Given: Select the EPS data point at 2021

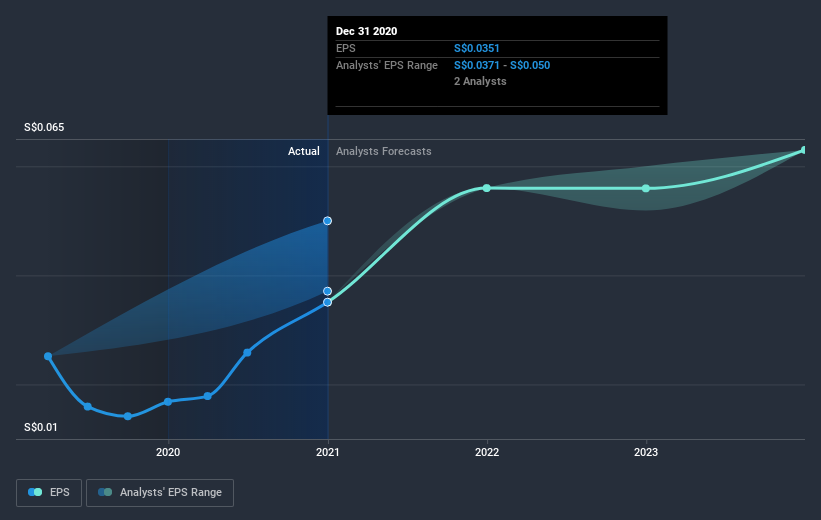Looking at the screenshot, I should click(327, 302).
